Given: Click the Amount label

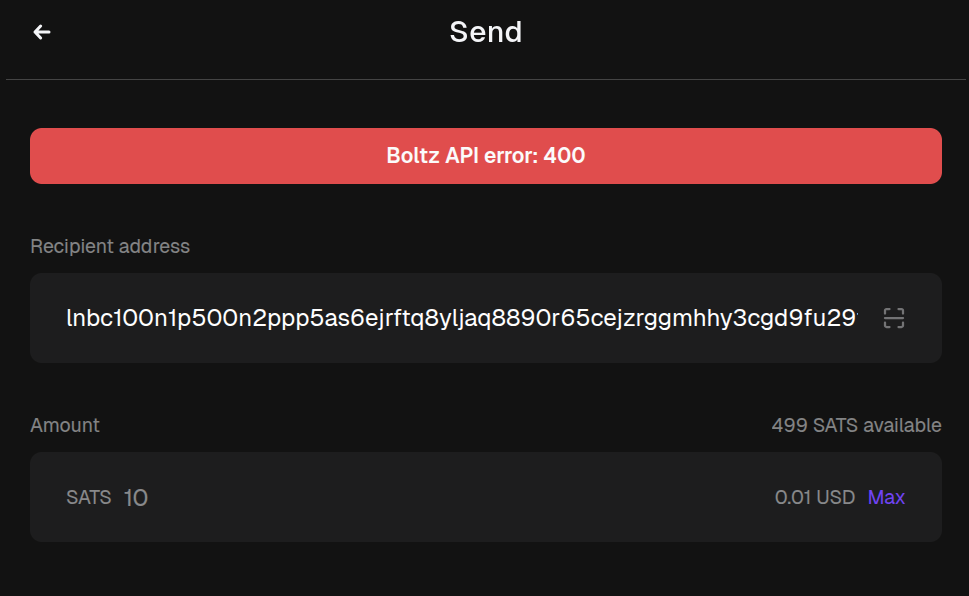Looking at the screenshot, I should tap(65, 425).
